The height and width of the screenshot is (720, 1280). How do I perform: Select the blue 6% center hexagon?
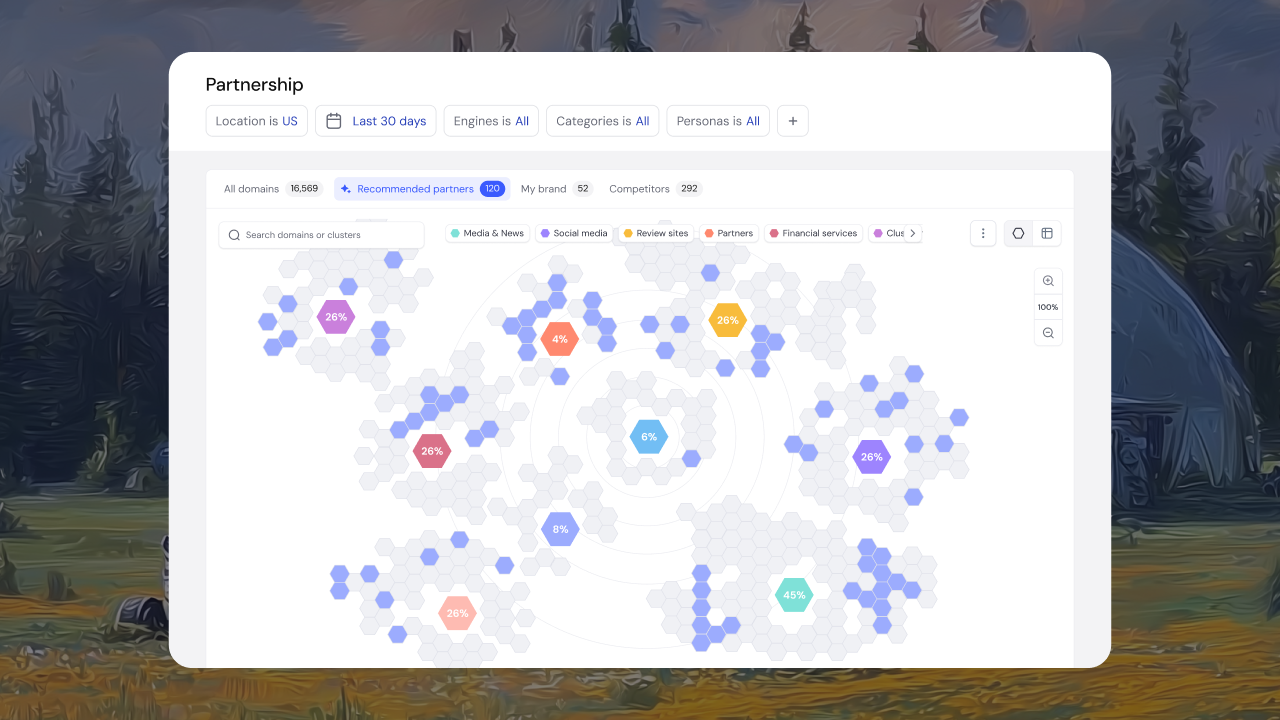(649, 437)
